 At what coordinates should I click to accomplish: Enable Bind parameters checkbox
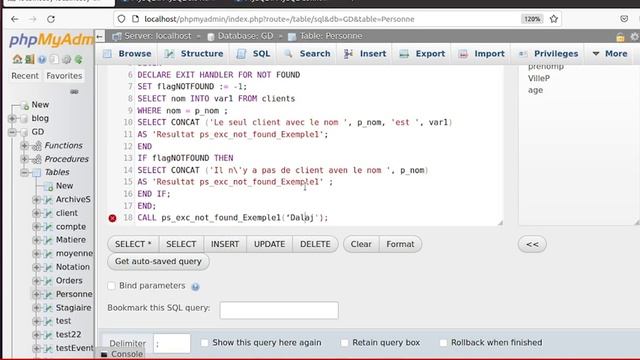pyautogui.click(x=111, y=286)
